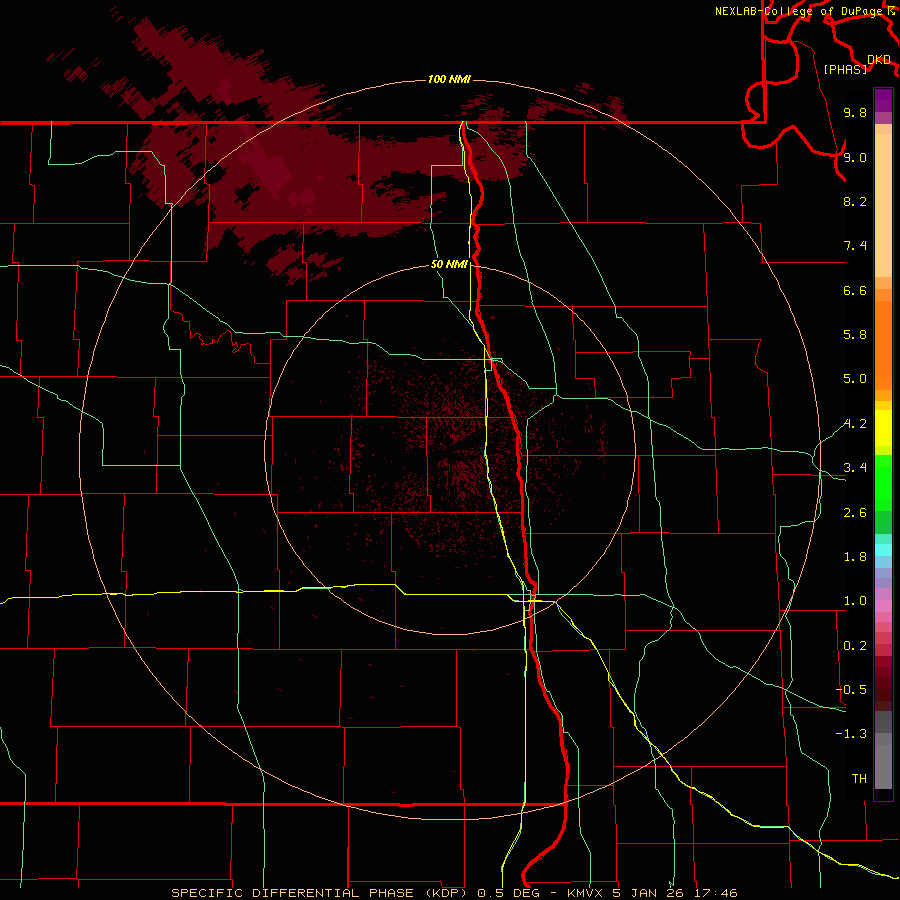Pick the bright green segment of the color bar
Screen dimensions: 900x900
pos(883,481)
